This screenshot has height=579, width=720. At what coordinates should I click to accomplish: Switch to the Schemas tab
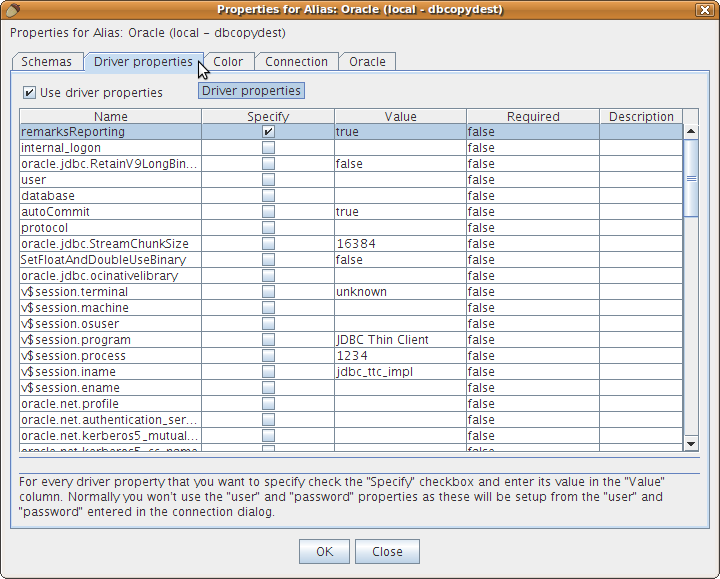[x=47, y=62]
